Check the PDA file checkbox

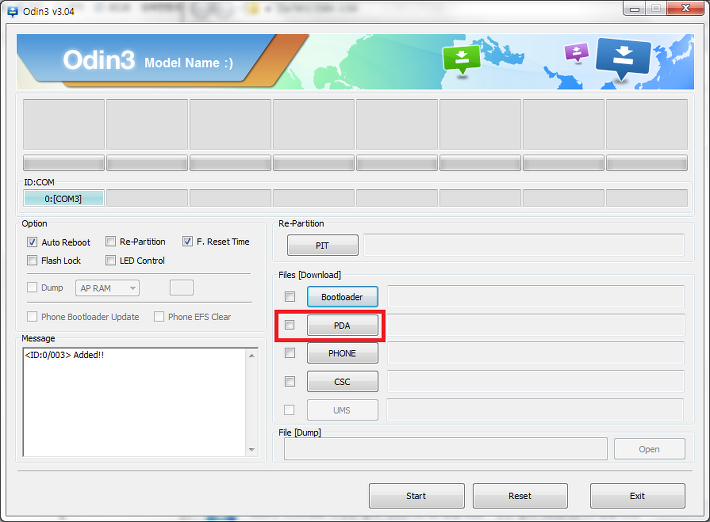point(290,325)
